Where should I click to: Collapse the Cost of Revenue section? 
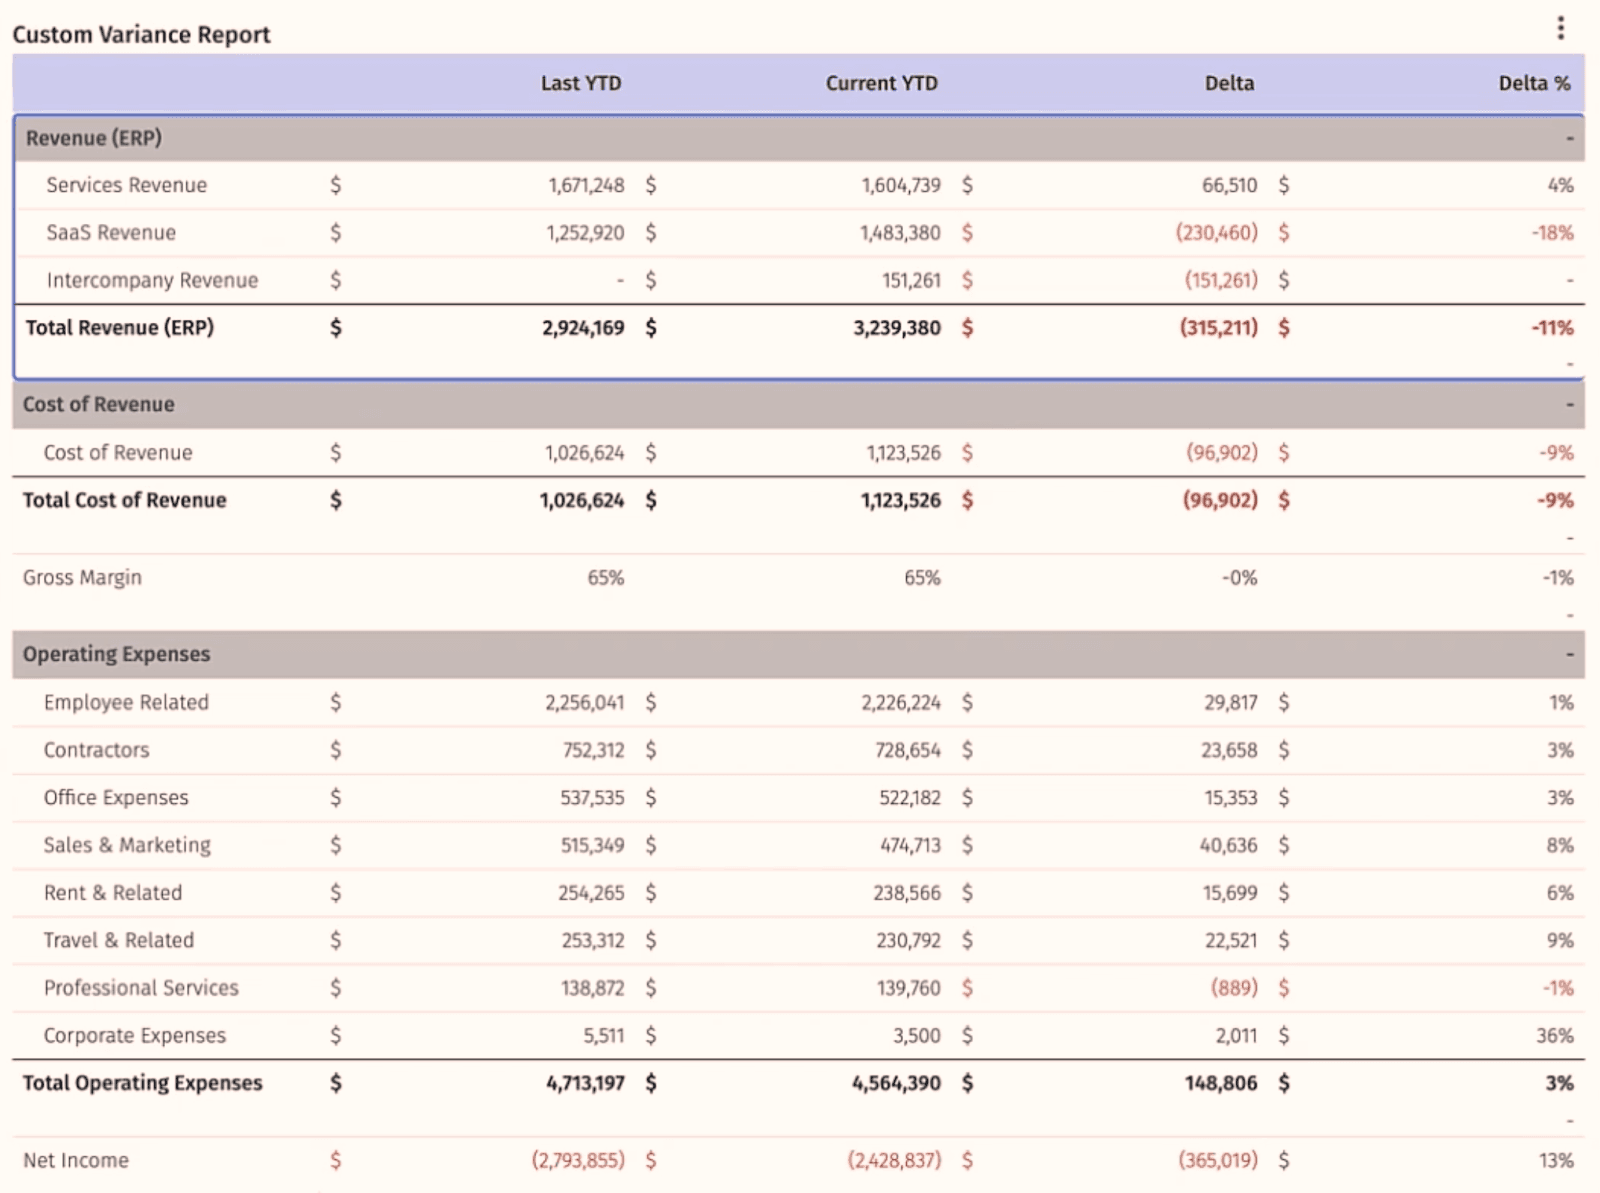(99, 404)
